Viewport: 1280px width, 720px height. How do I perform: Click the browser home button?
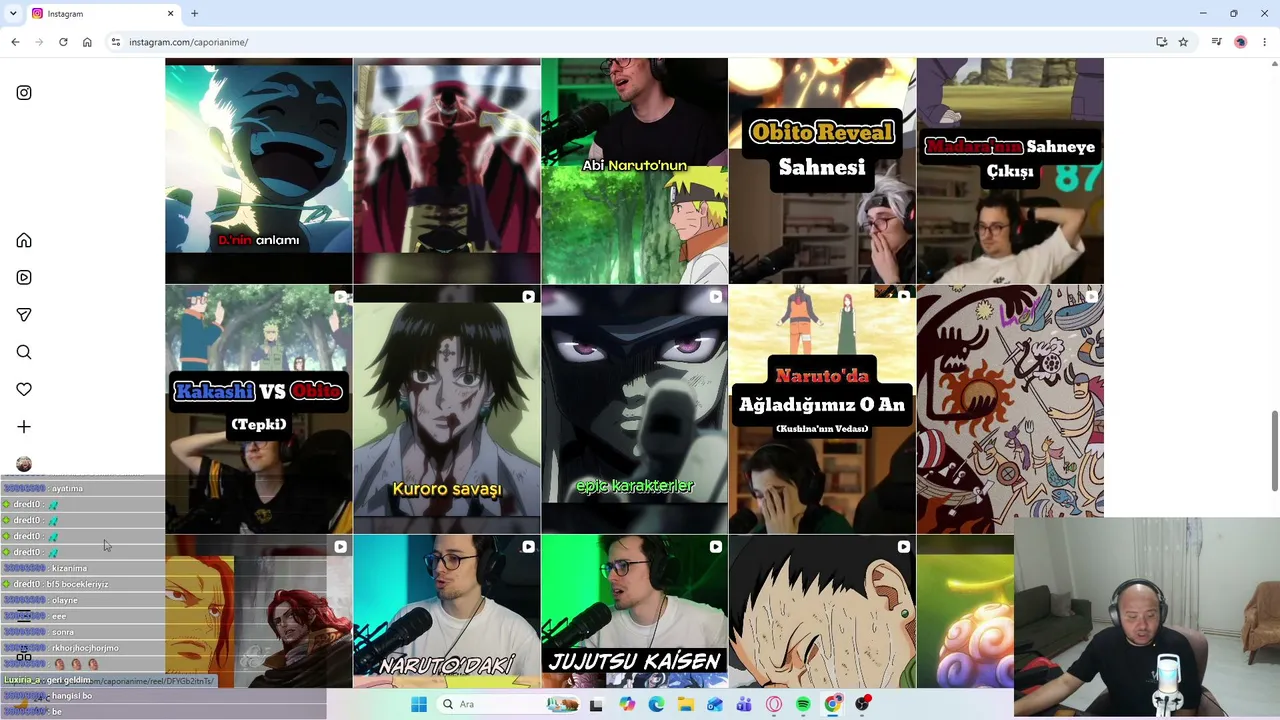(87, 42)
